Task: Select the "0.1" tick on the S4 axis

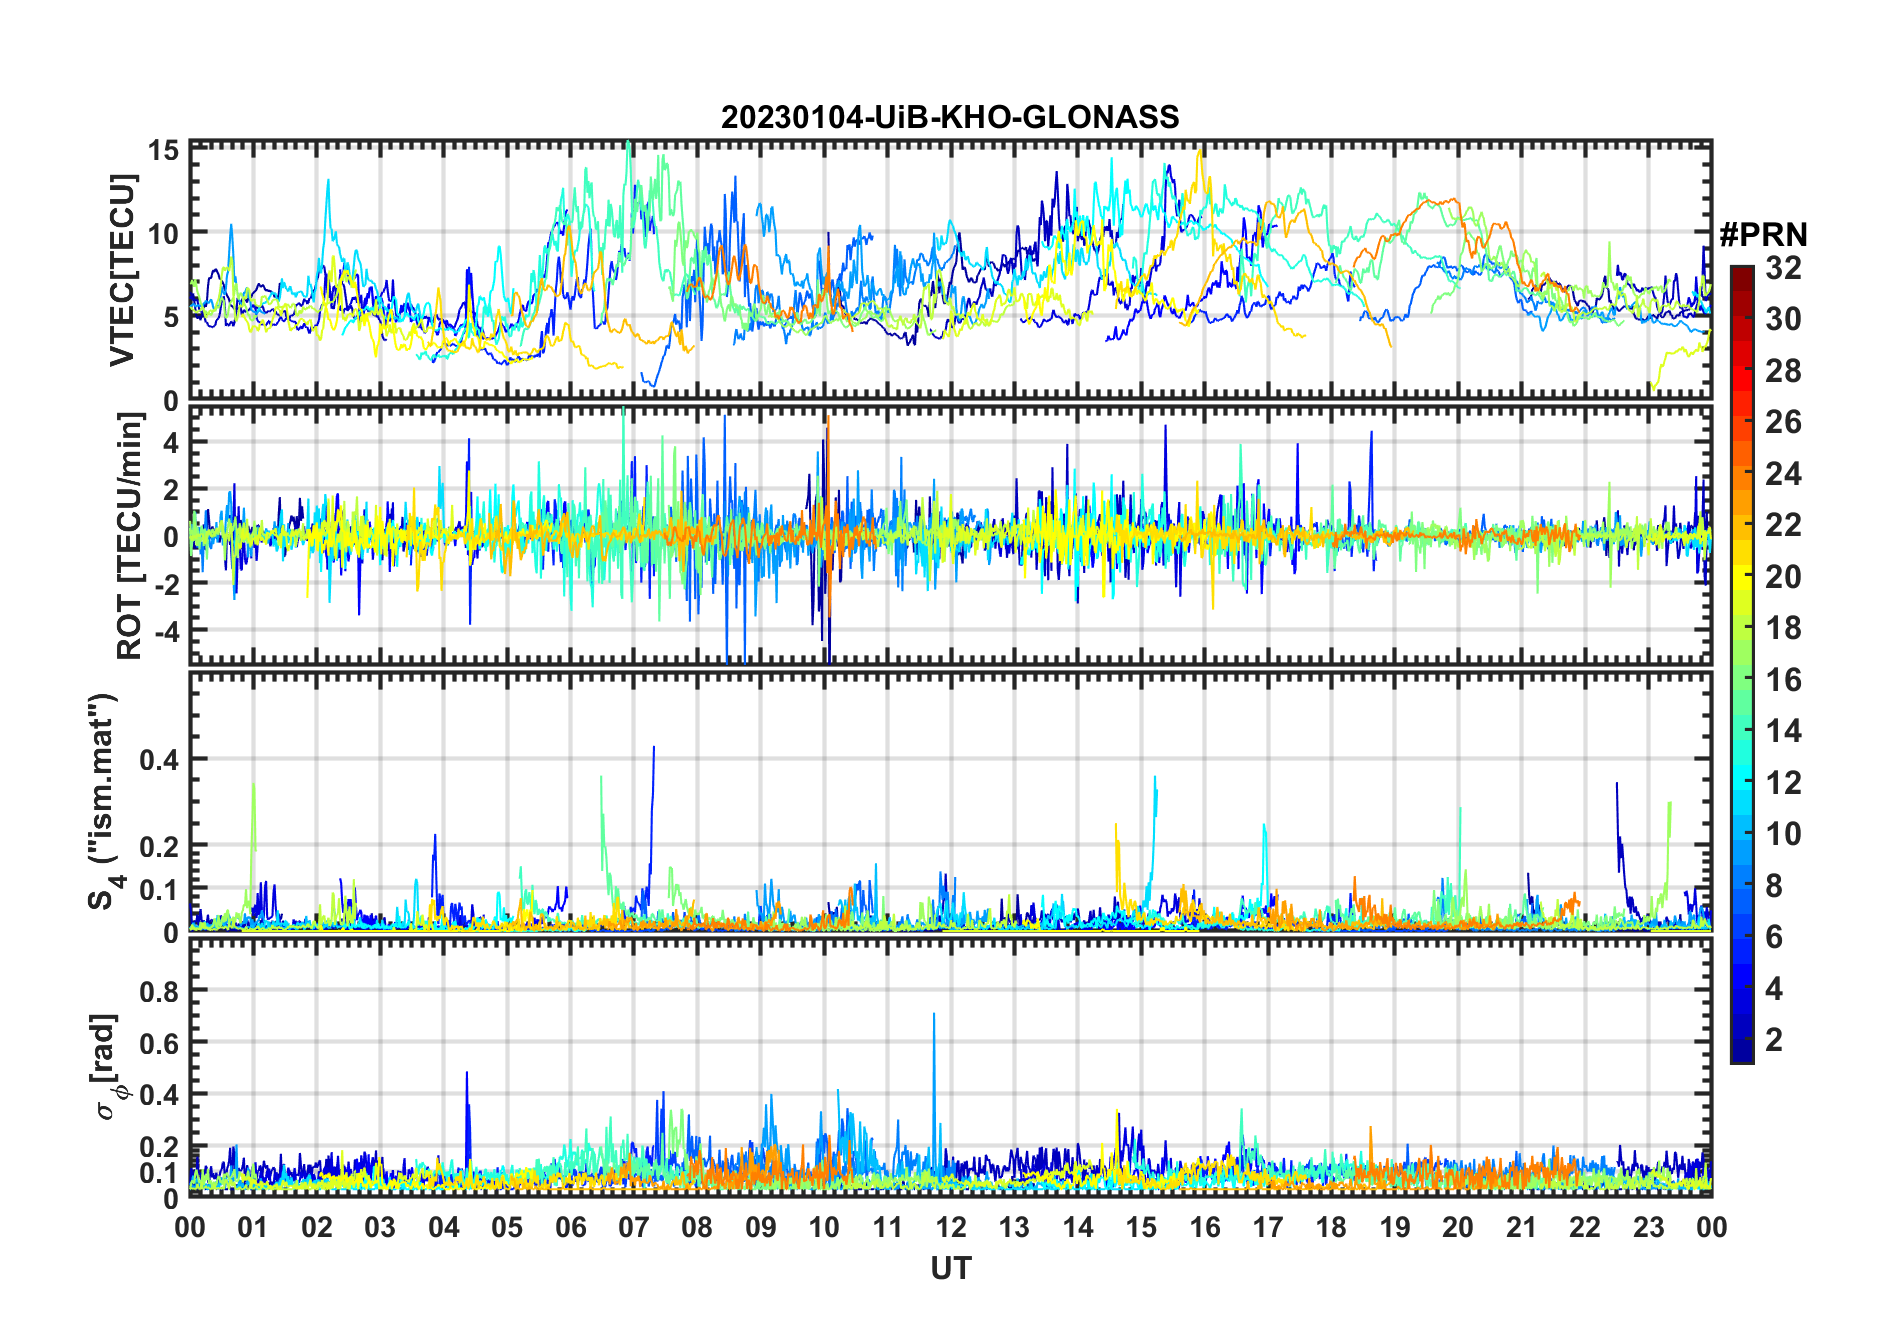Action: (160, 889)
